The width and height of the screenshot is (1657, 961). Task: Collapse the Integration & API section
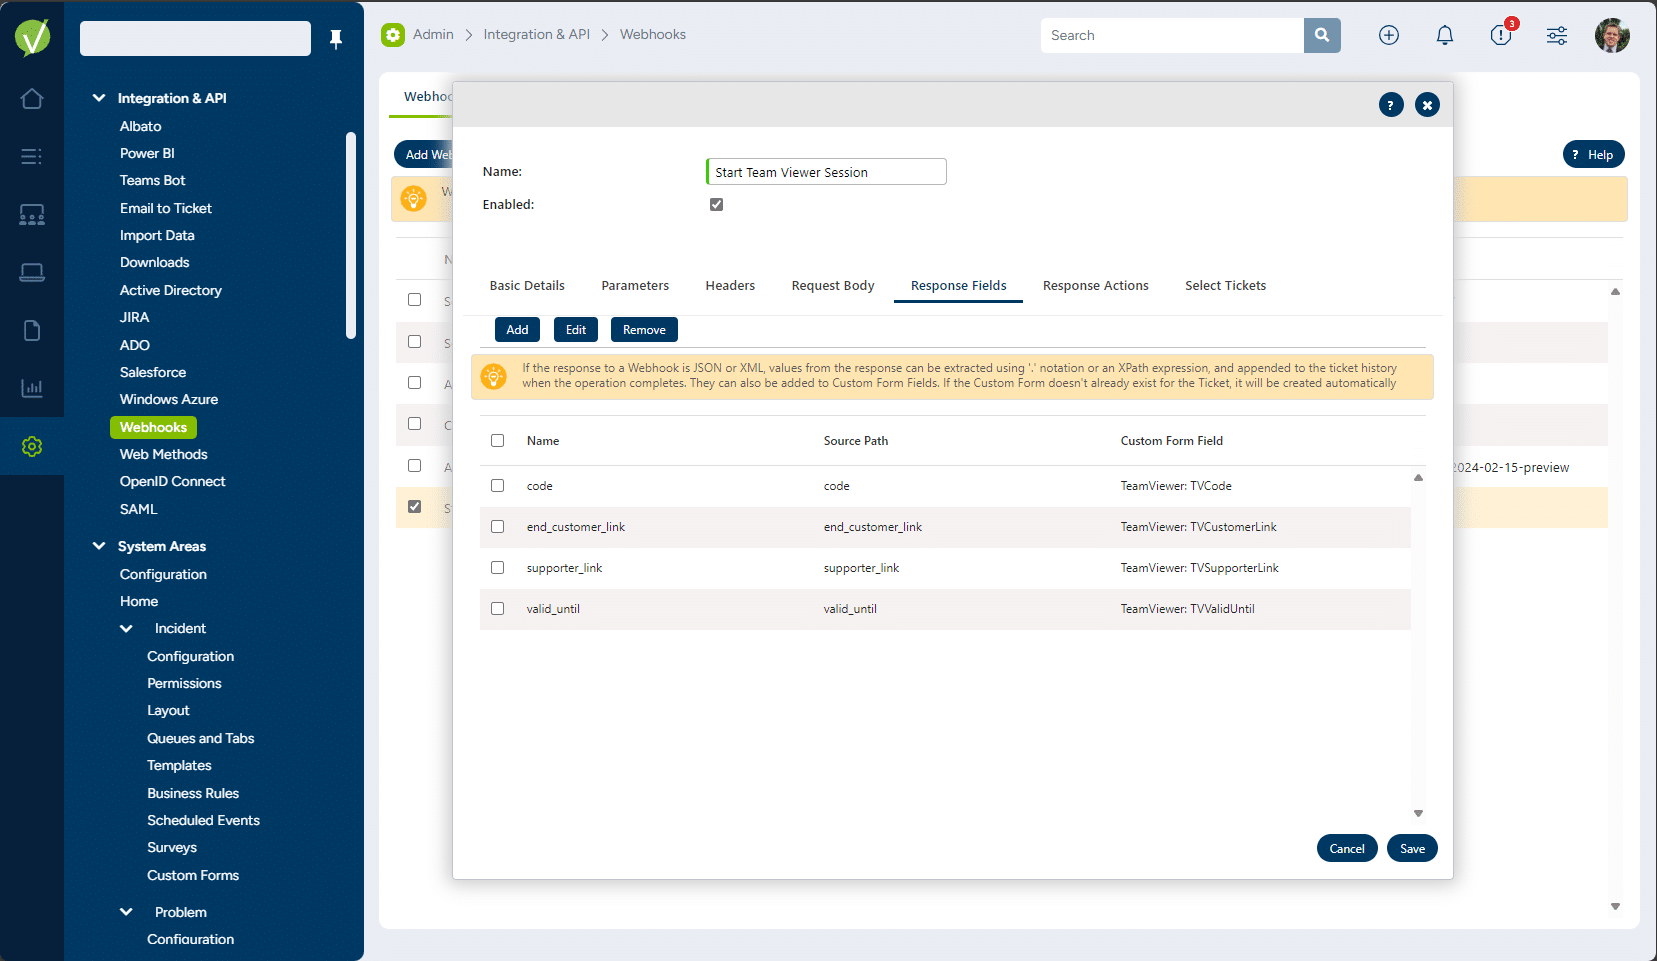point(99,97)
